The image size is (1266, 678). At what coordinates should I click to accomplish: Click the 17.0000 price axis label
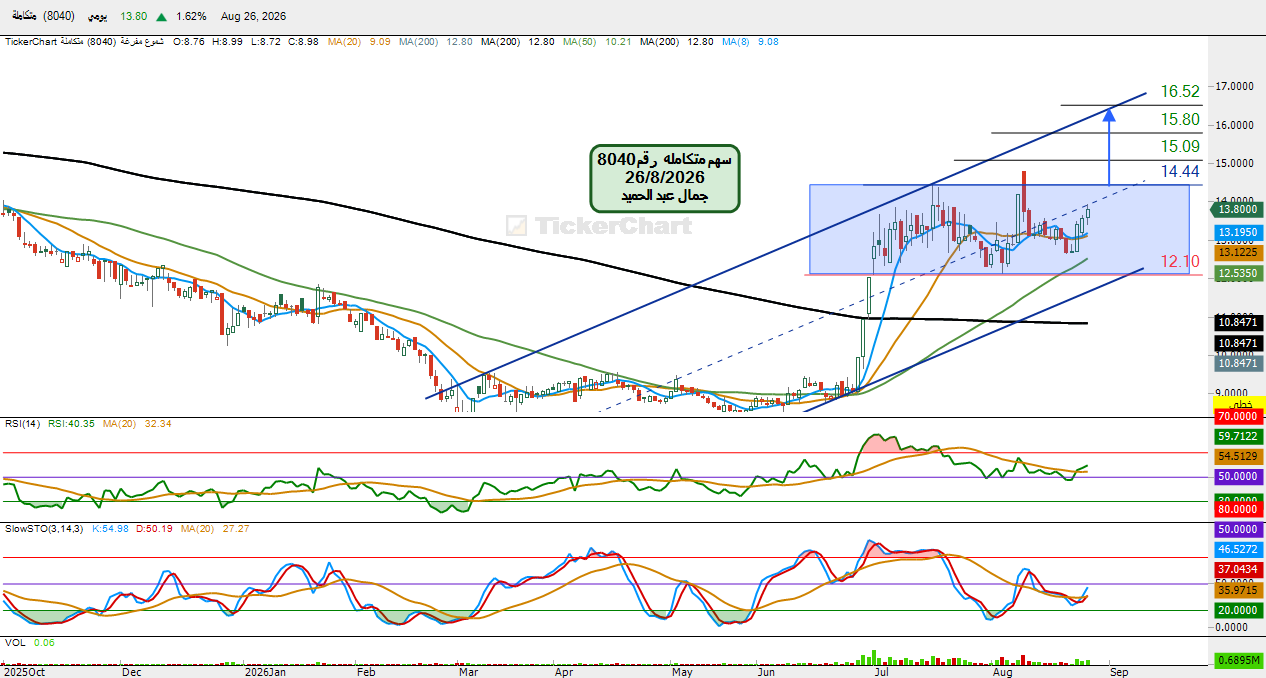click(1235, 87)
